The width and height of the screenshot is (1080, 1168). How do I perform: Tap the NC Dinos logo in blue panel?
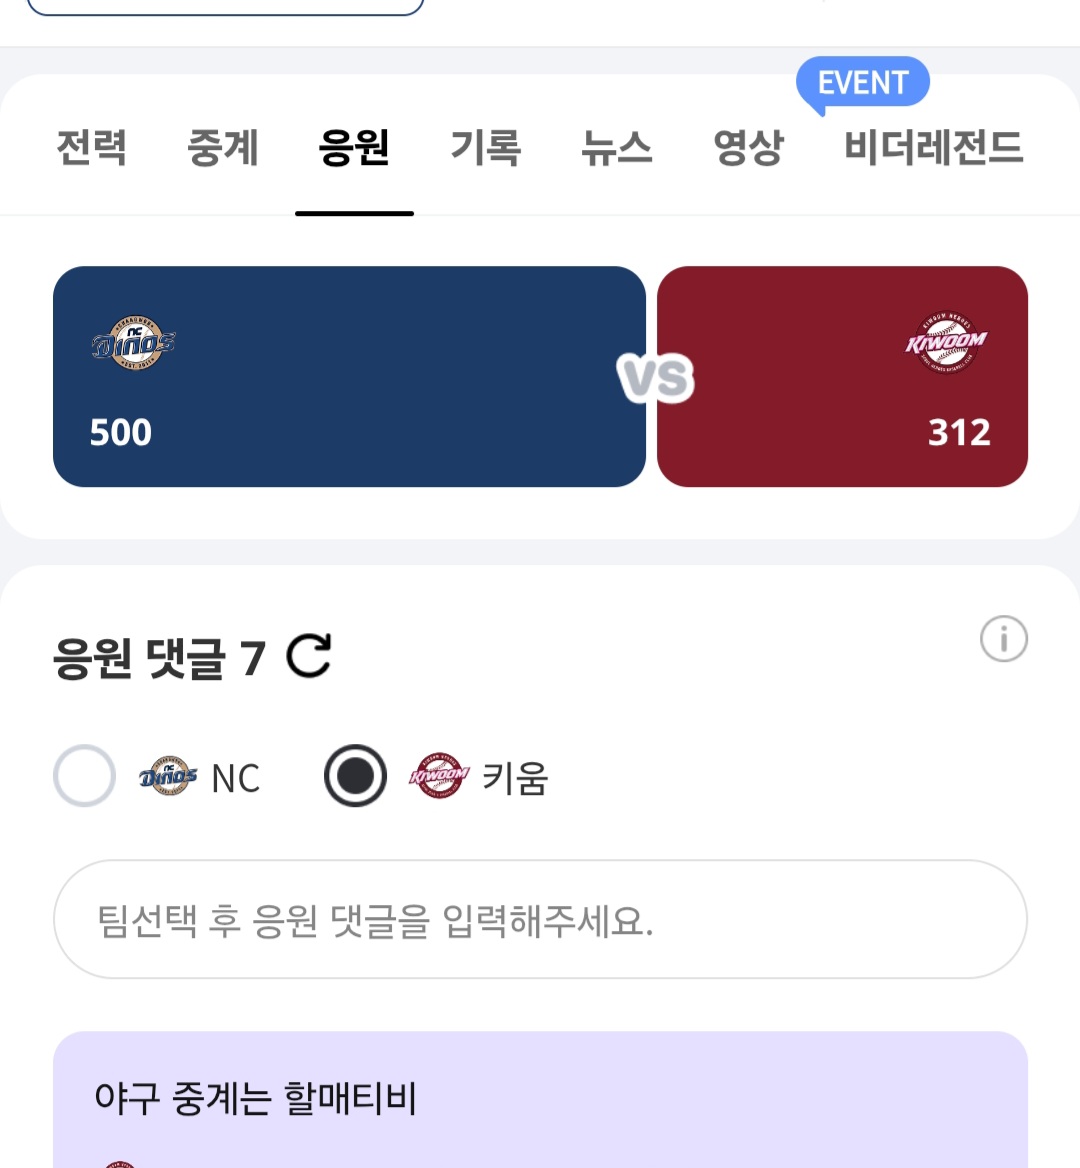(133, 344)
